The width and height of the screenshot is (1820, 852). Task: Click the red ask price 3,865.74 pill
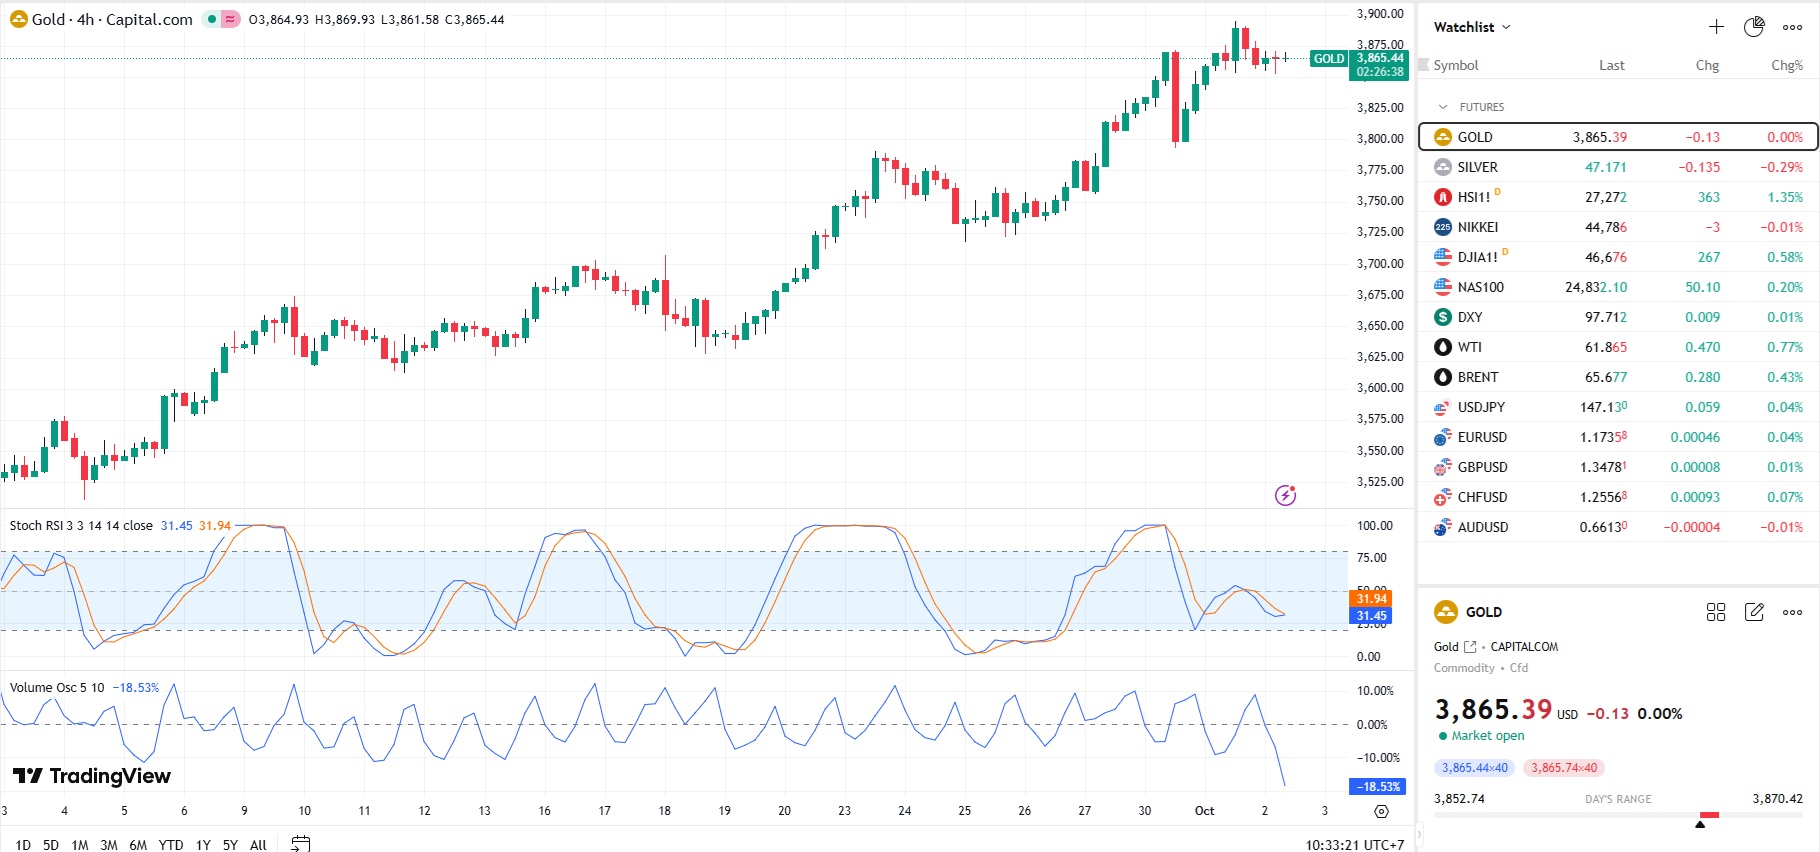pyautogui.click(x=1563, y=768)
